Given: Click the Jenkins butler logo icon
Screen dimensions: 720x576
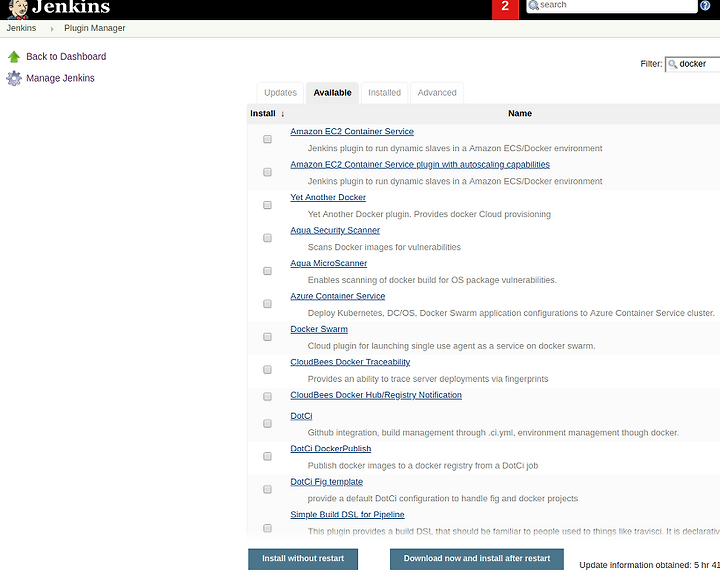Looking at the screenshot, I should tap(18, 9).
